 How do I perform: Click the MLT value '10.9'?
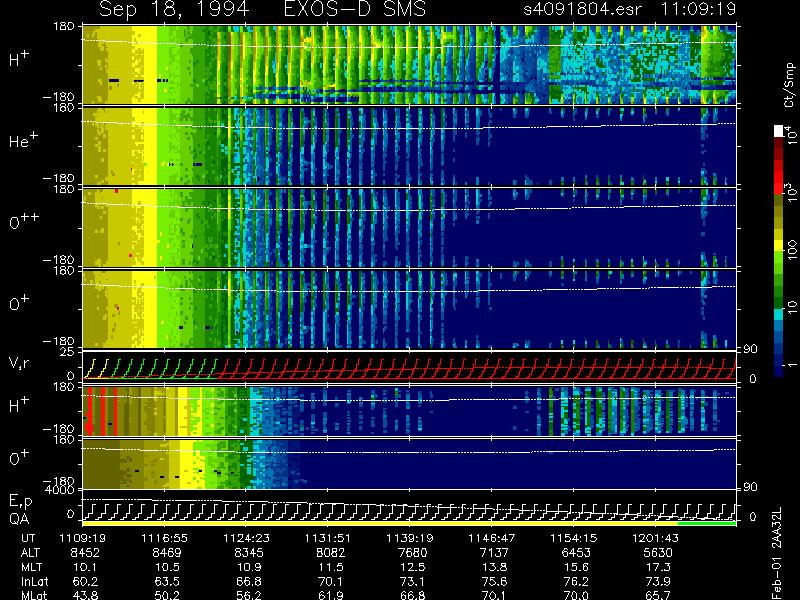(249, 567)
